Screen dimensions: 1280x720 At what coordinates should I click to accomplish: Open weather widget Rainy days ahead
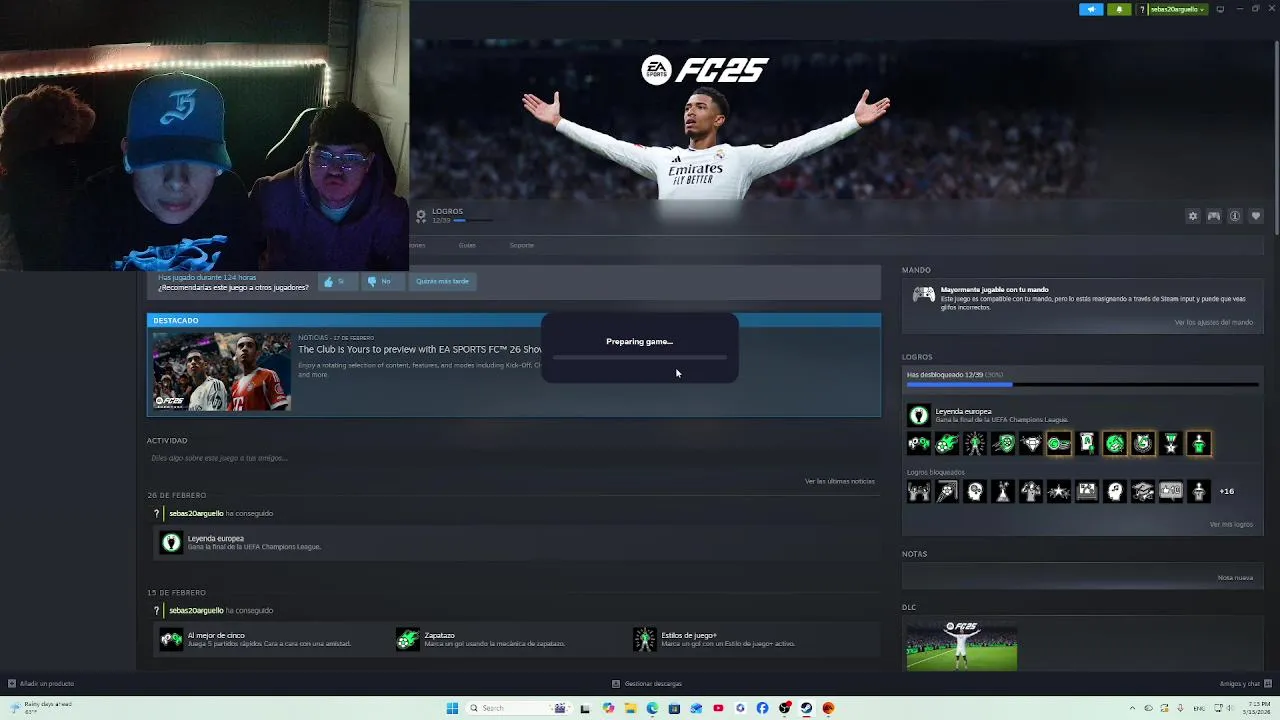tap(40, 707)
